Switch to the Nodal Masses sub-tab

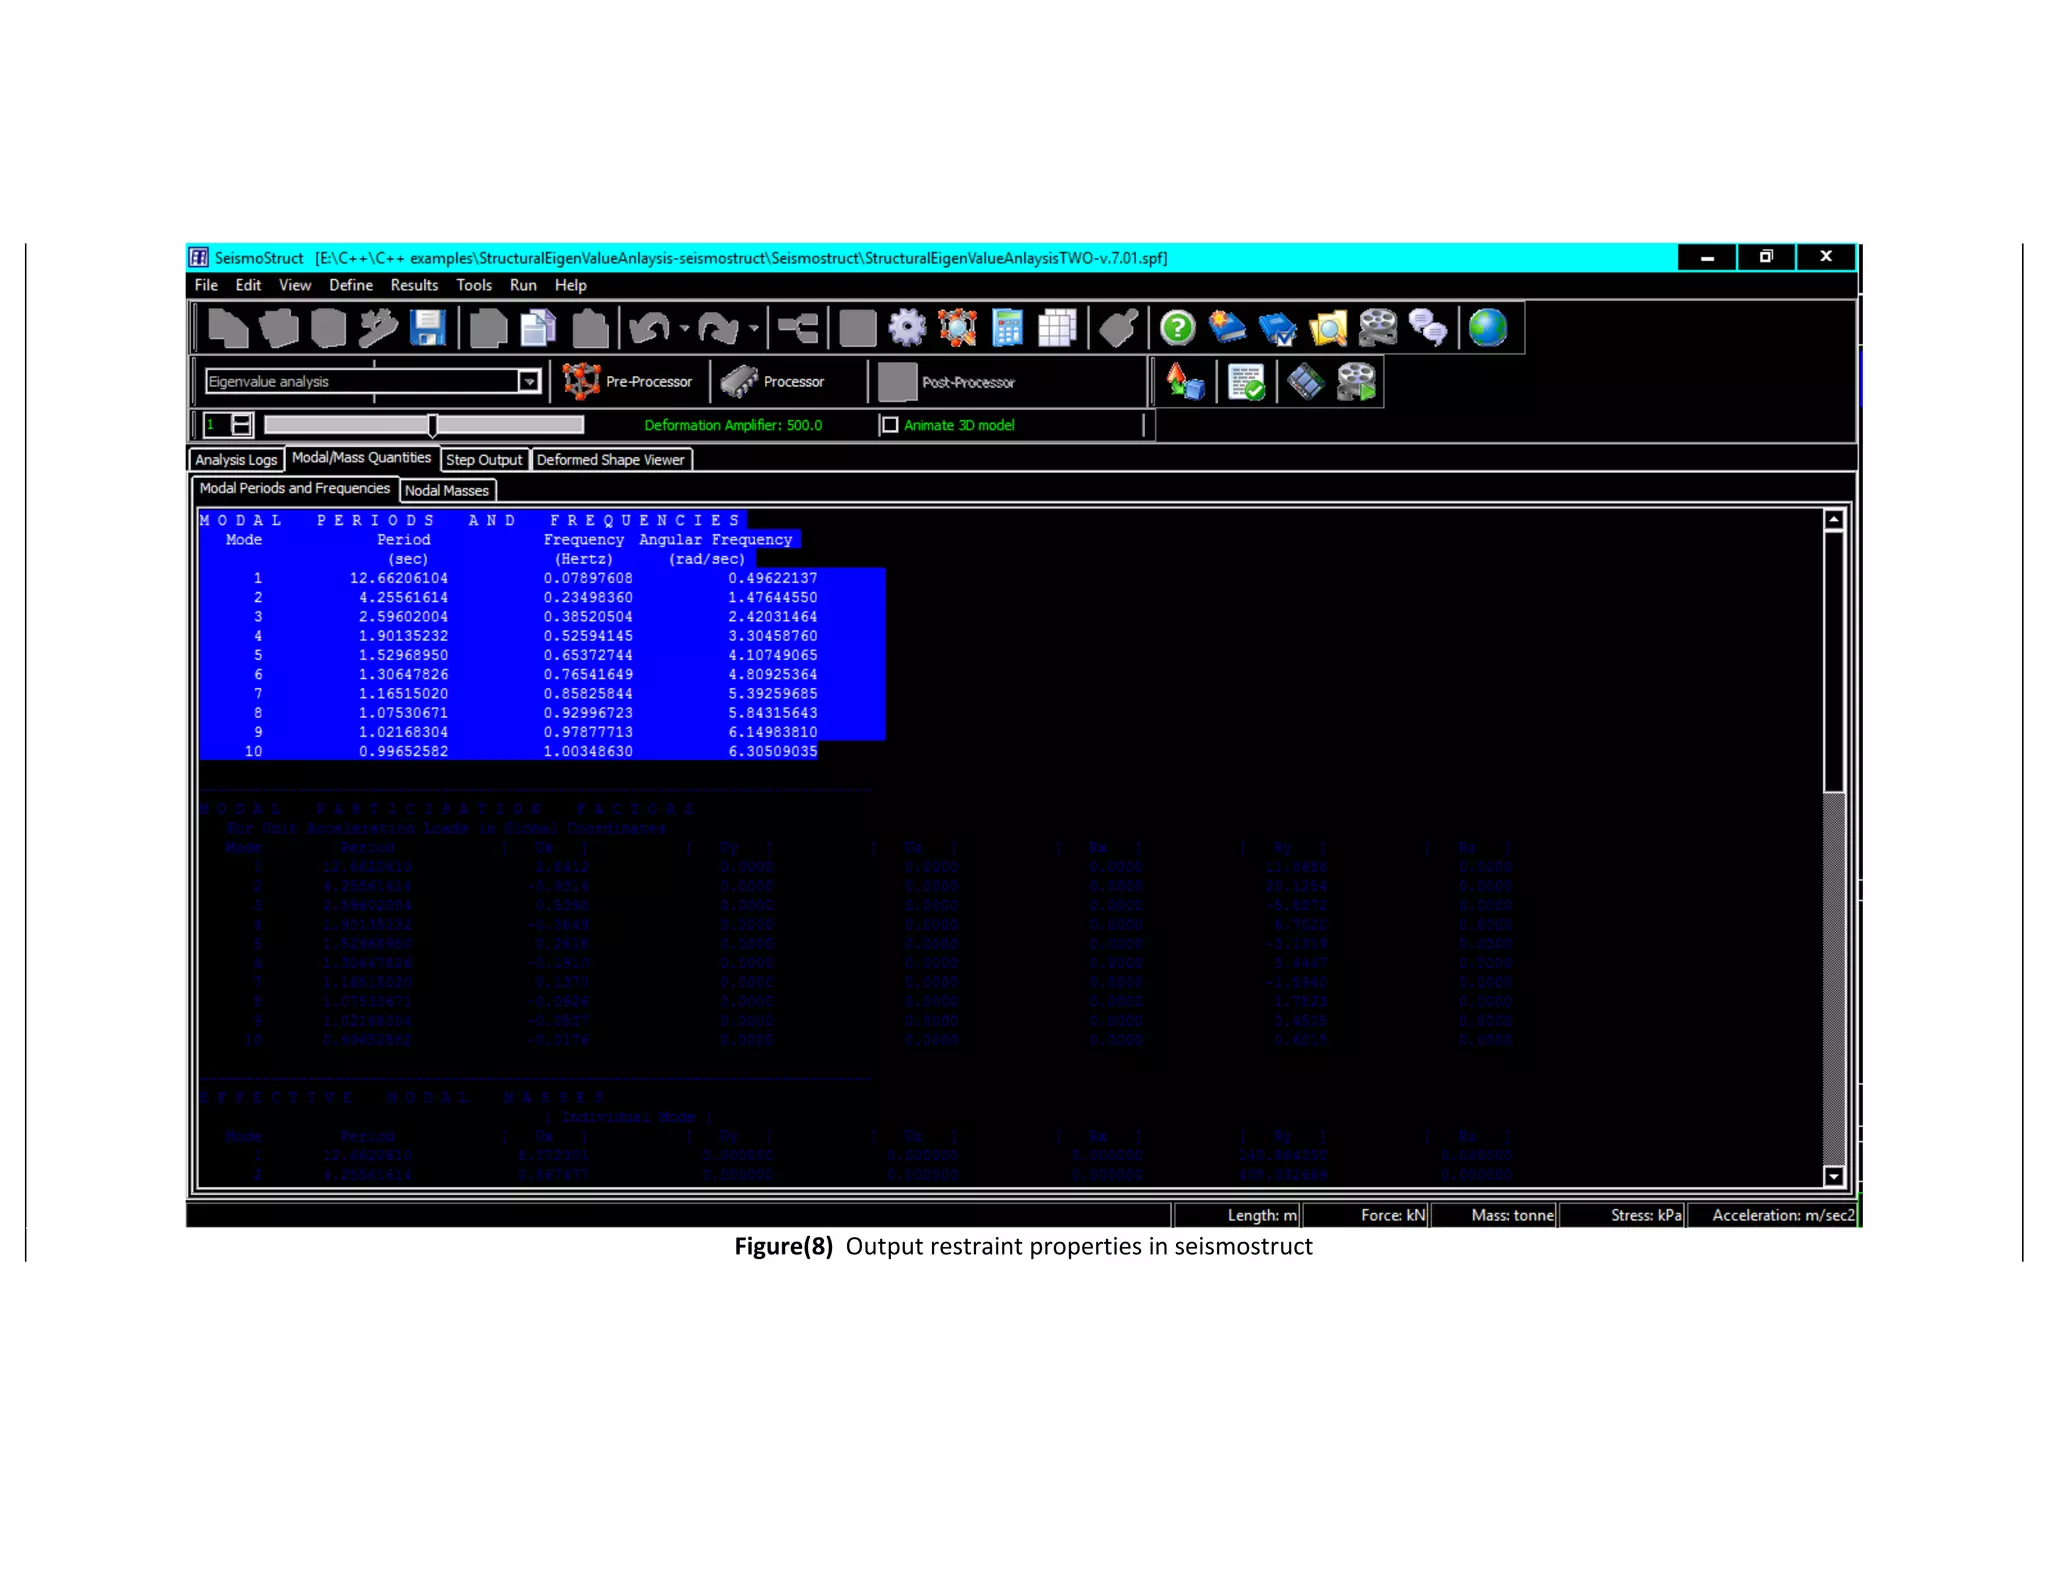pyautogui.click(x=447, y=490)
